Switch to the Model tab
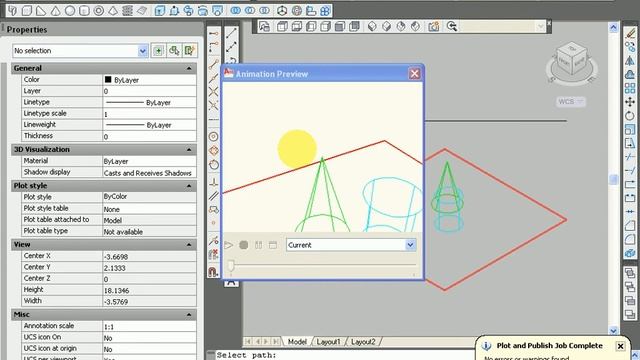The height and width of the screenshot is (360, 640). [x=297, y=342]
